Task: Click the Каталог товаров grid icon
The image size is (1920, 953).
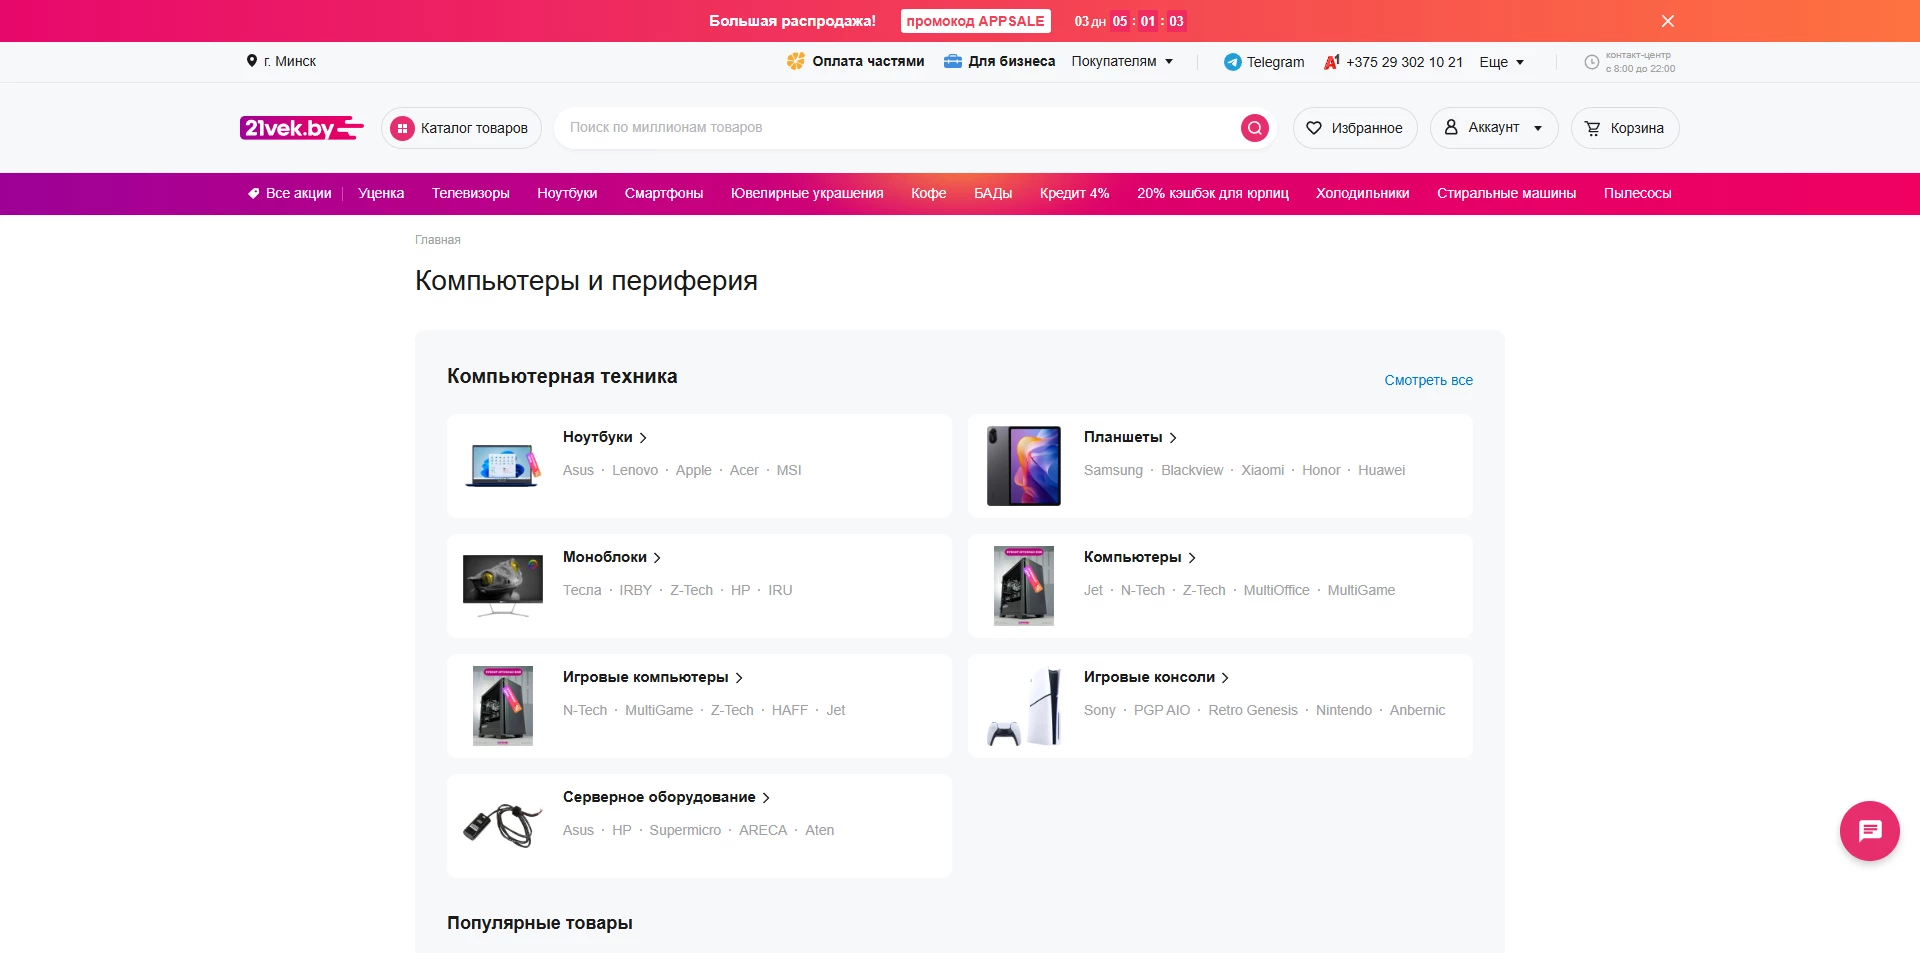Action: pyautogui.click(x=402, y=127)
